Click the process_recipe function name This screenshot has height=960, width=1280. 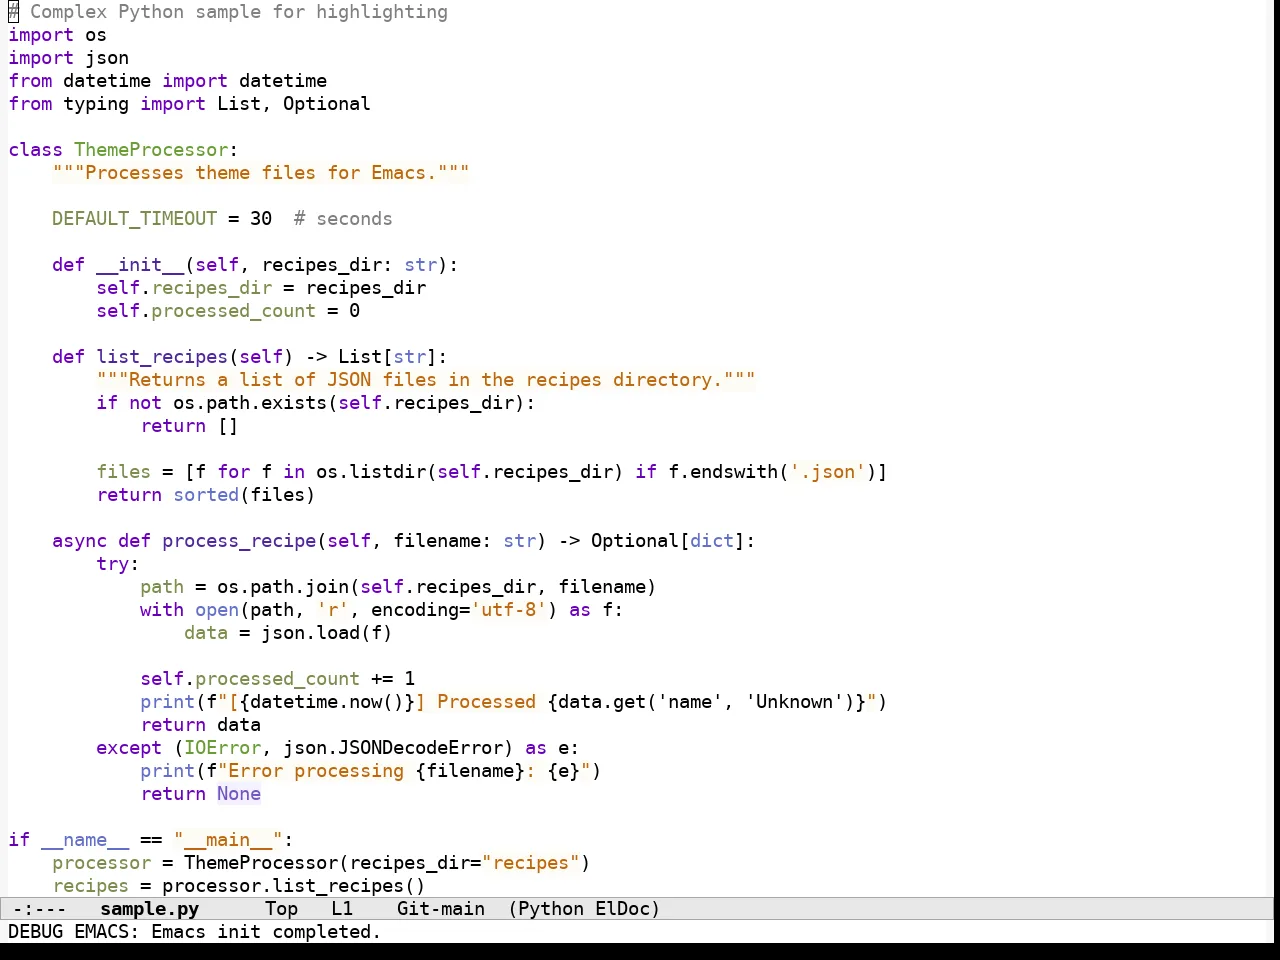pyautogui.click(x=239, y=541)
